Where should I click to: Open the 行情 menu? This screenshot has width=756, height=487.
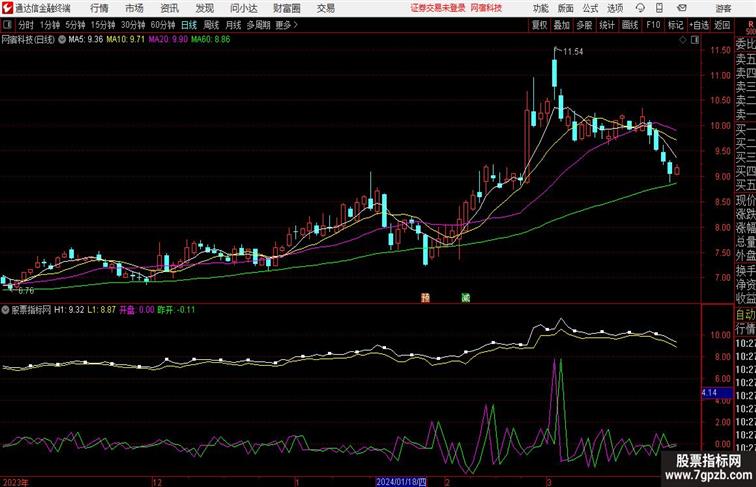click(99, 8)
